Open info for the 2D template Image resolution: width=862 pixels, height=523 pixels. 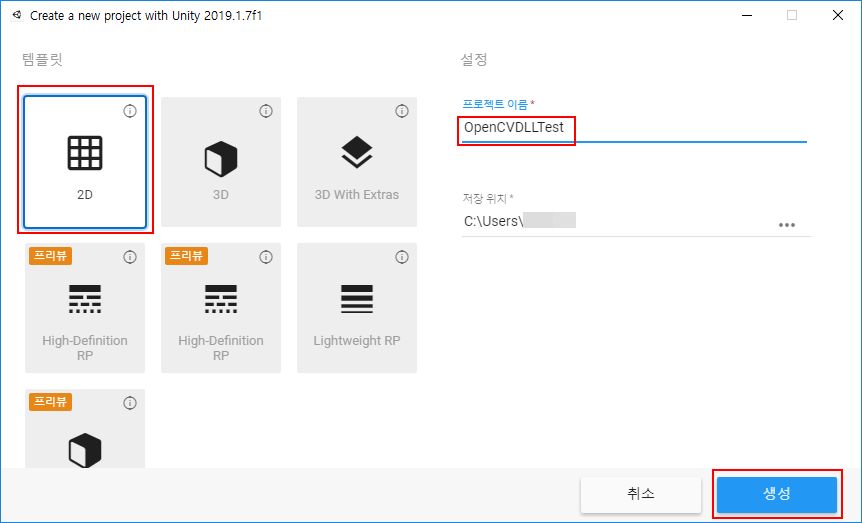[130, 111]
